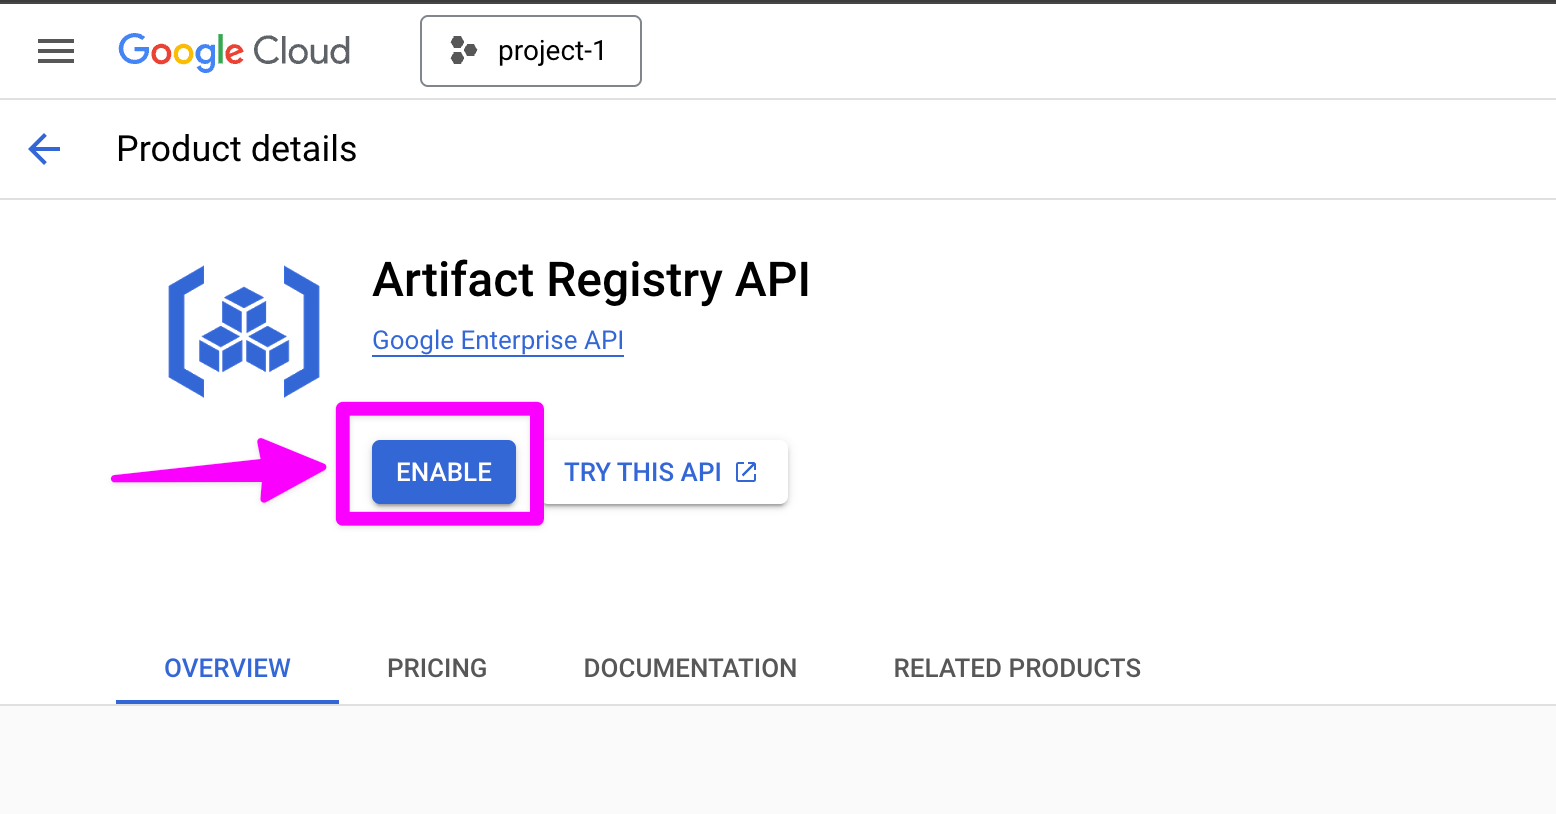Click the colorful Google wordmark
This screenshot has height=814, width=1556.
pyautogui.click(x=180, y=51)
